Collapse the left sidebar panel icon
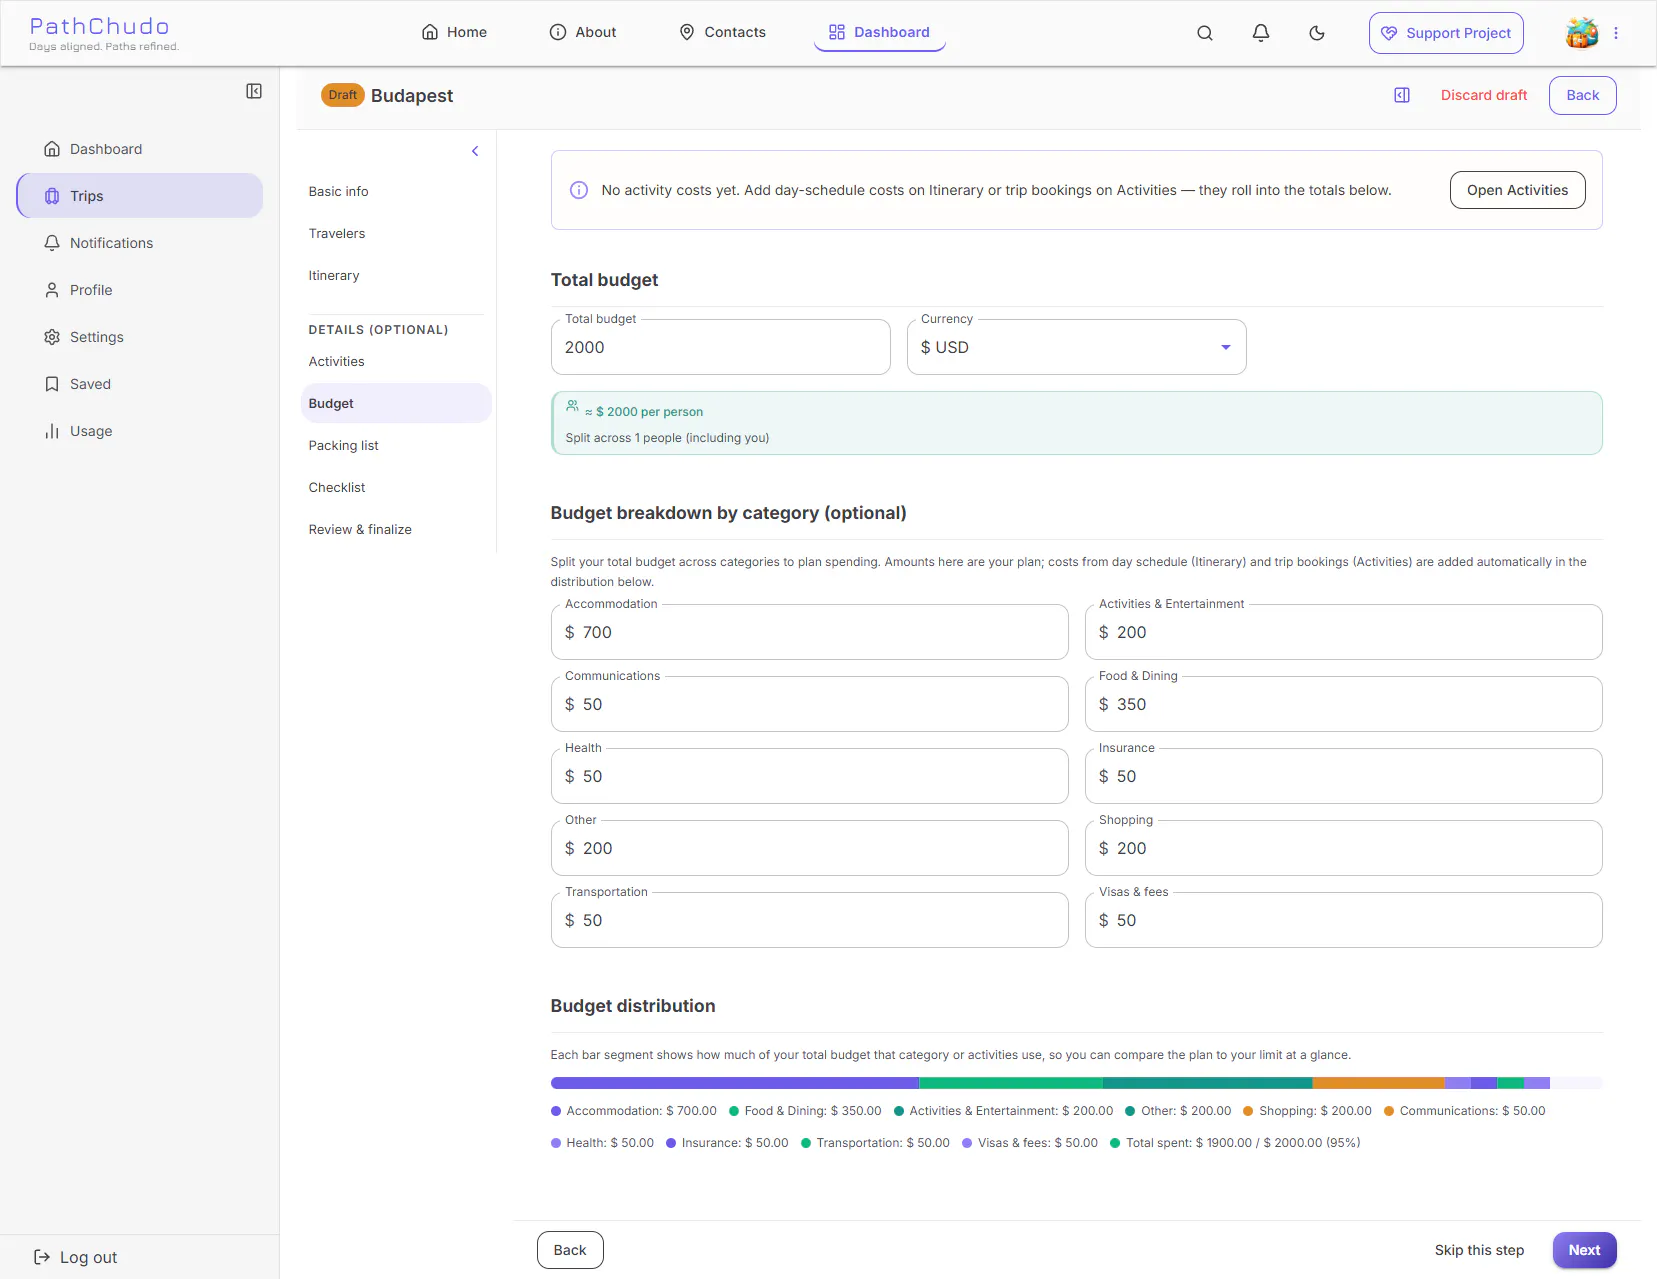 [x=254, y=91]
